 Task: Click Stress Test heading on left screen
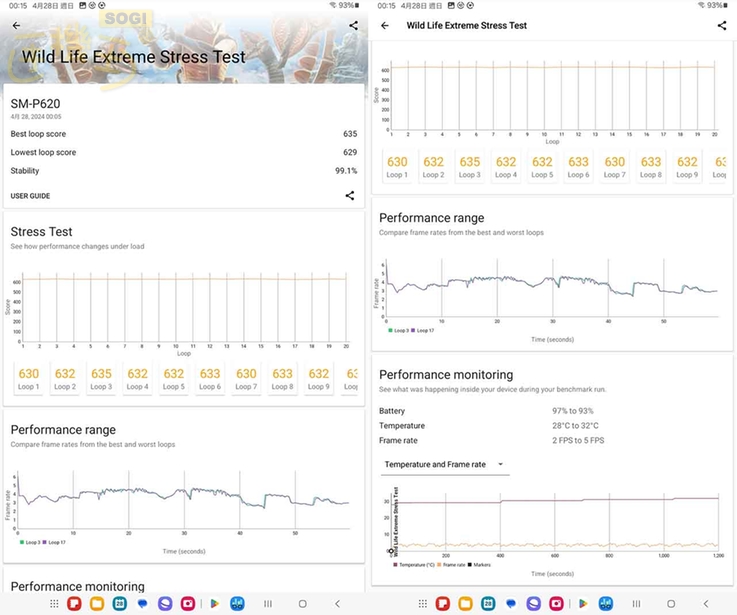point(41,232)
